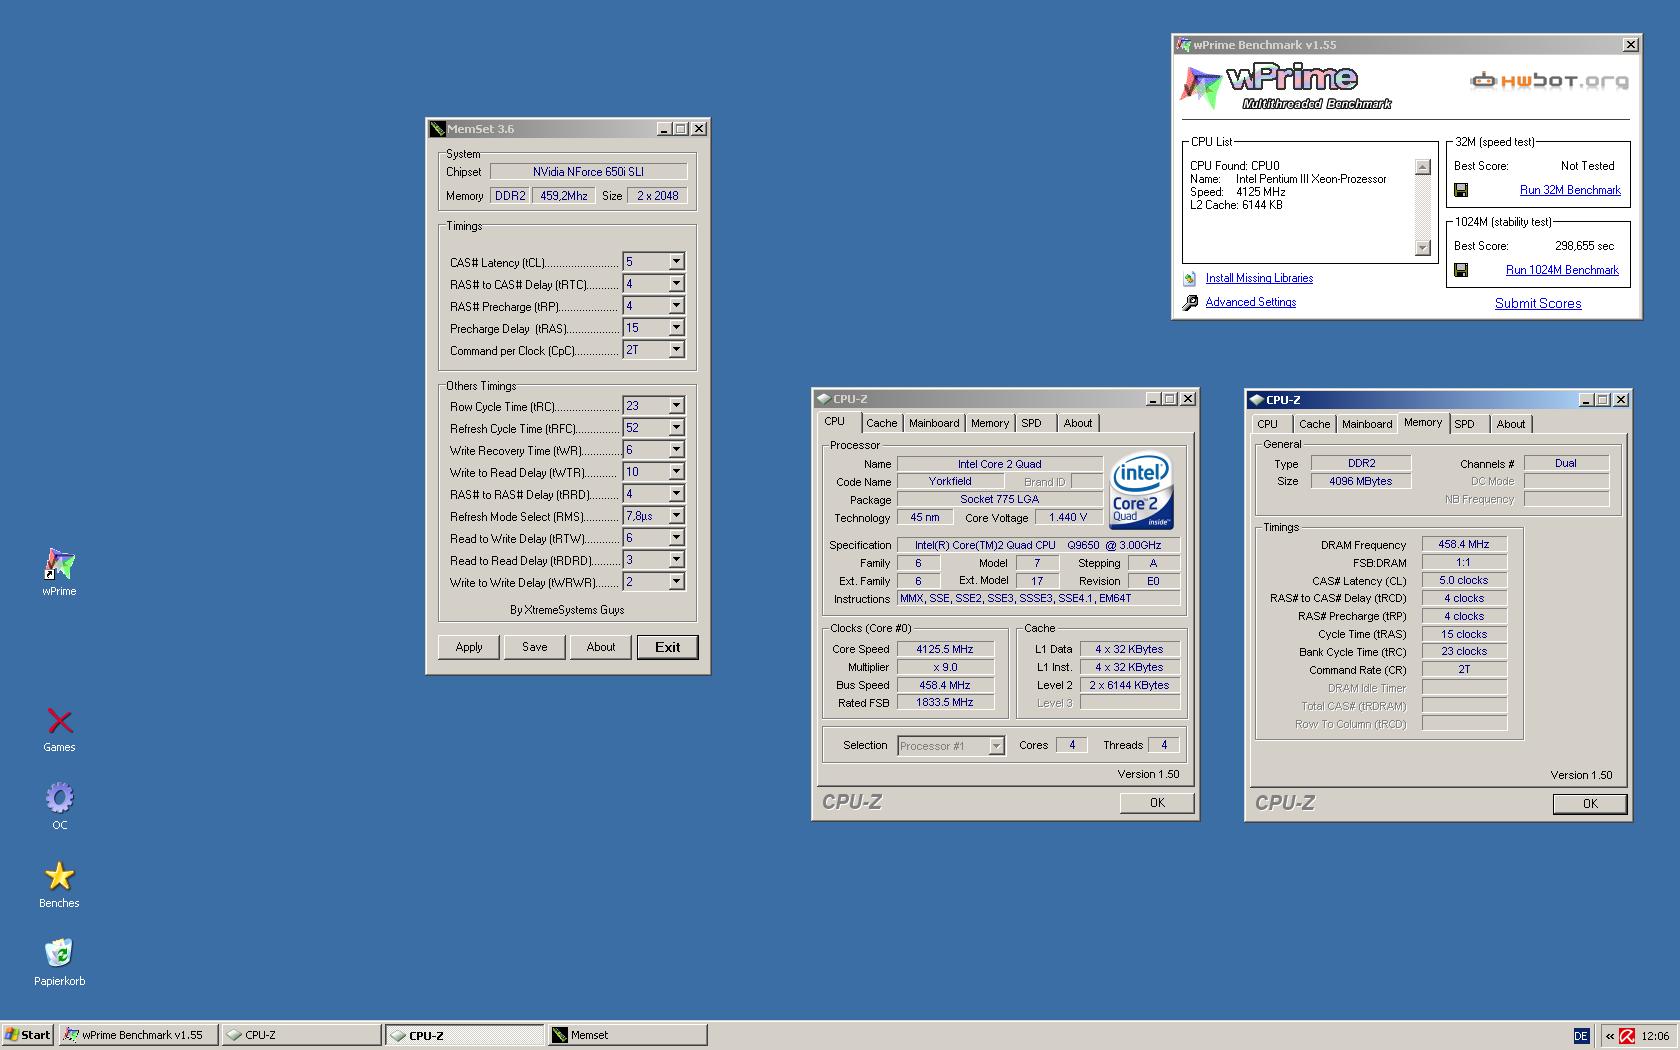This screenshot has width=1680, height=1050.
Task: Open the Benches star desktop icon
Action: pyautogui.click(x=59, y=876)
